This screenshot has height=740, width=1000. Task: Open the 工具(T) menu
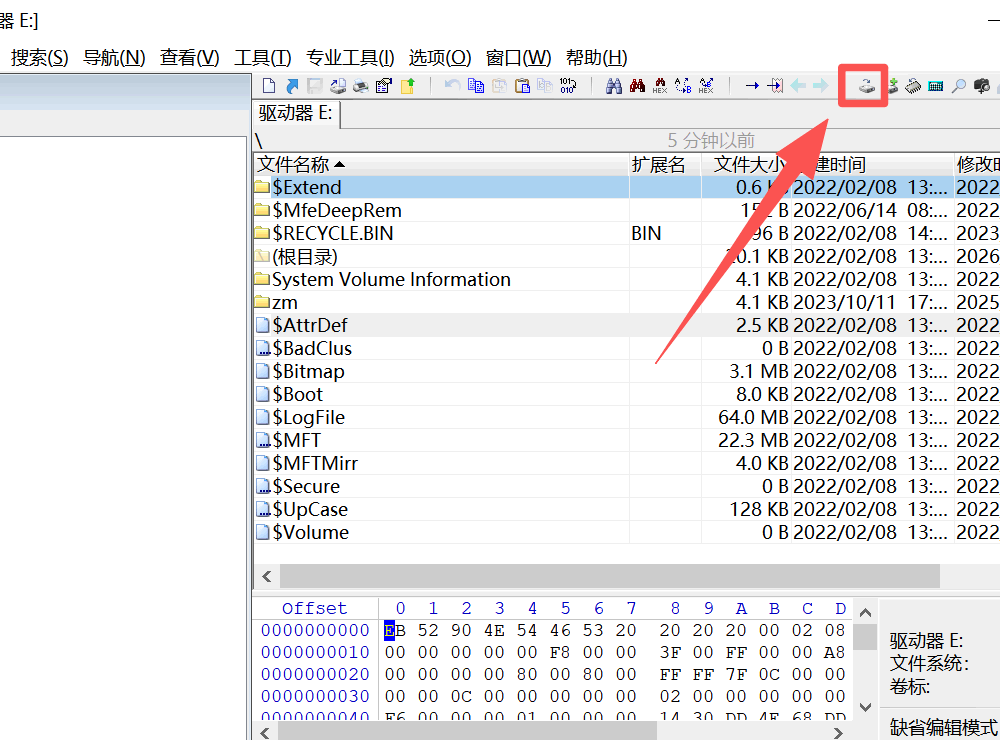tap(262, 58)
